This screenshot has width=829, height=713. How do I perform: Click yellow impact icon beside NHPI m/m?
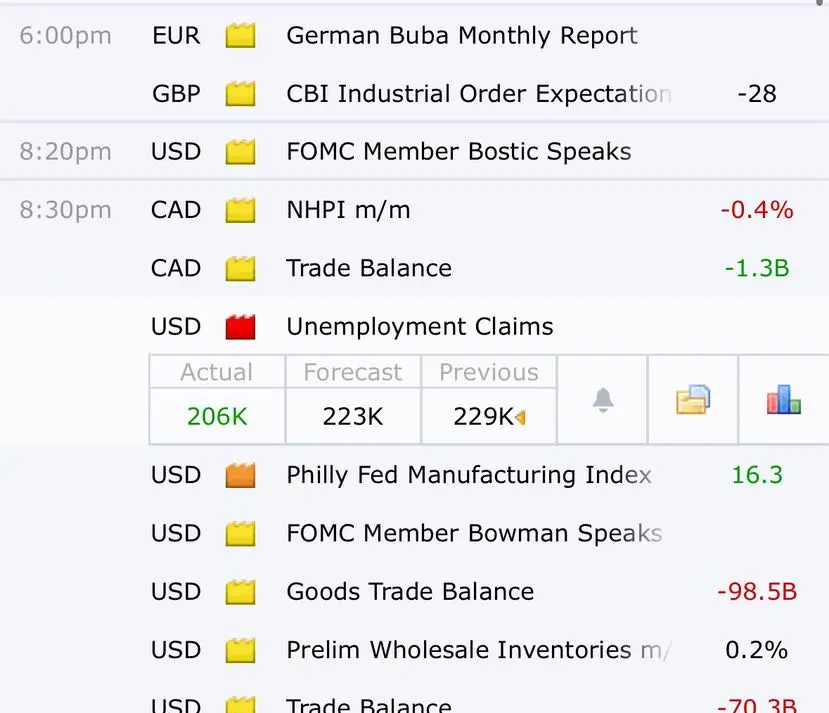pos(240,211)
